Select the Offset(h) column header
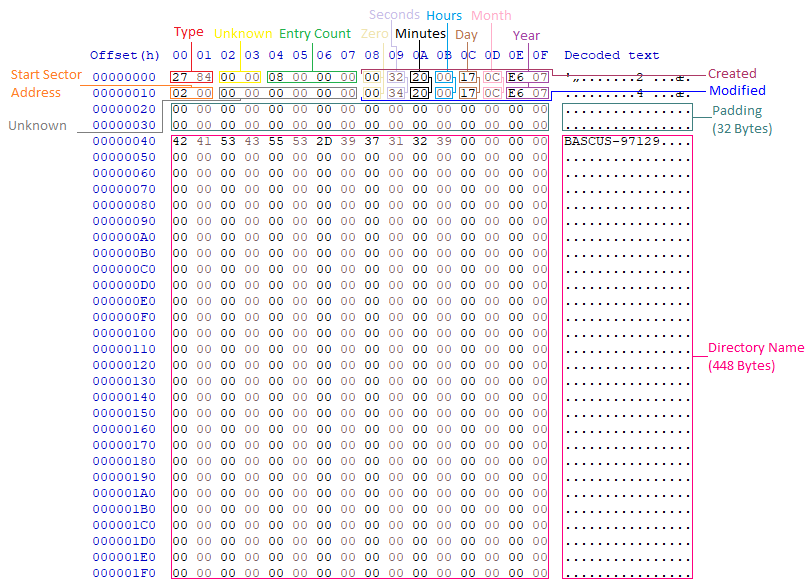The width and height of the screenshot is (809, 588). click(124, 55)
